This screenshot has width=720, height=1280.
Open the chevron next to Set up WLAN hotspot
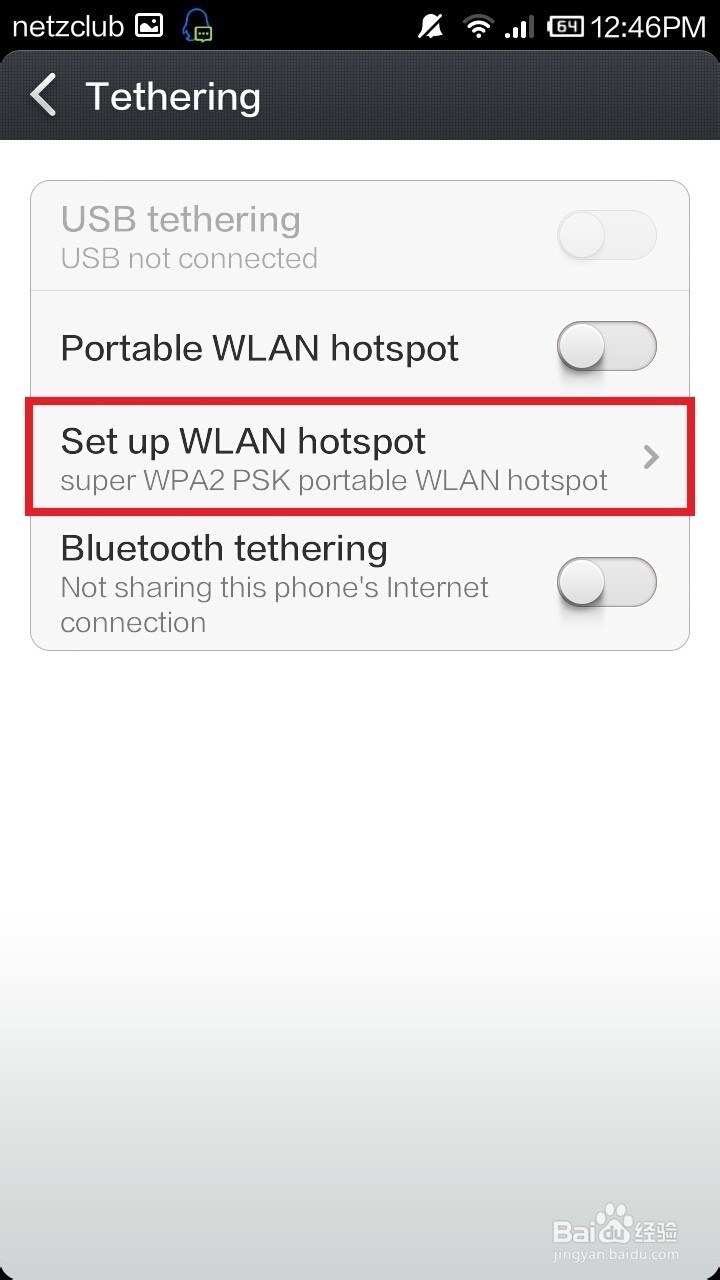click(x=652, y=457)
